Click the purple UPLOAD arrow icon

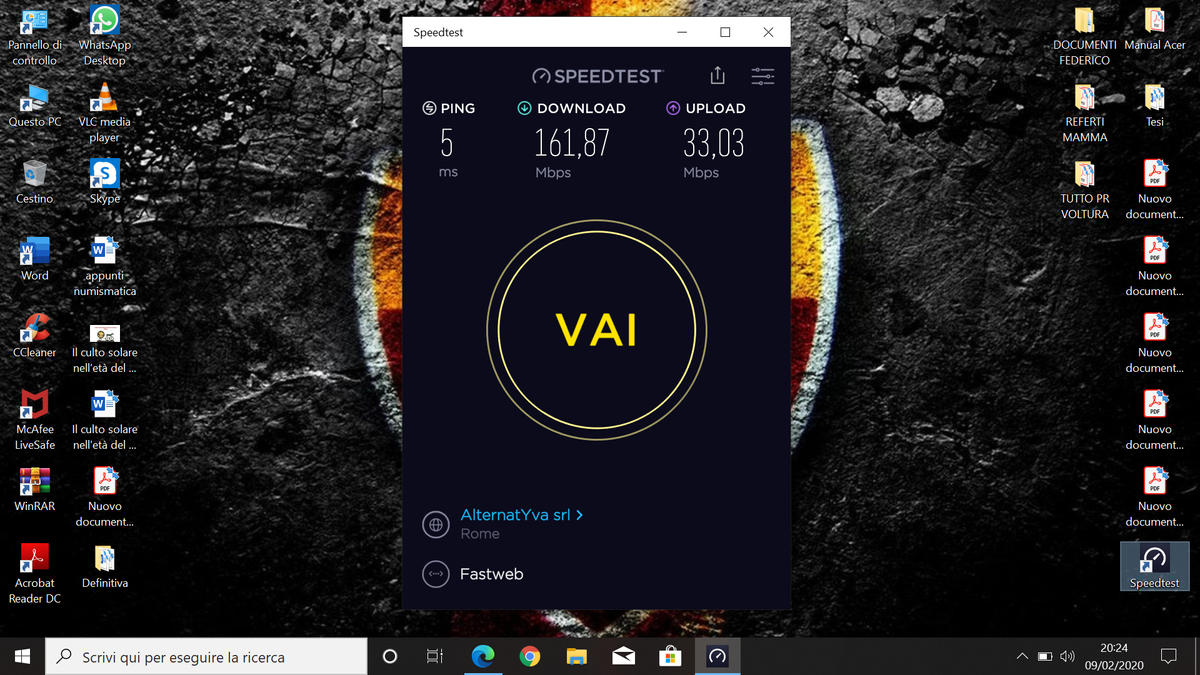pos(669,108)
